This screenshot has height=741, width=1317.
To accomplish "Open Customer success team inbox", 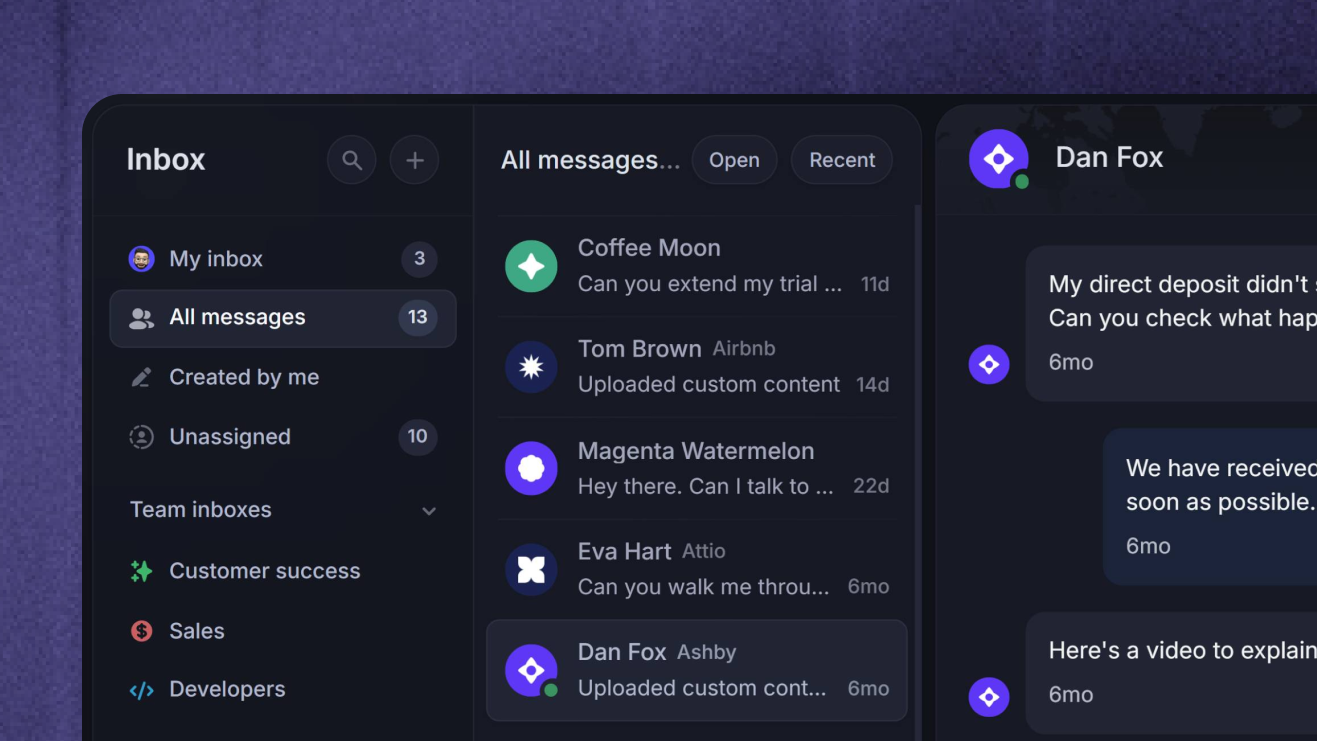I will click(x=283, y=571).
